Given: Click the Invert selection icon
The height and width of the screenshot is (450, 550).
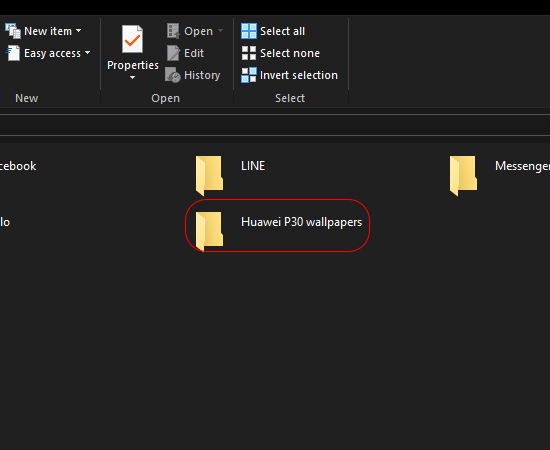Looking at the screenshot, I should click(x=249, y=75).
